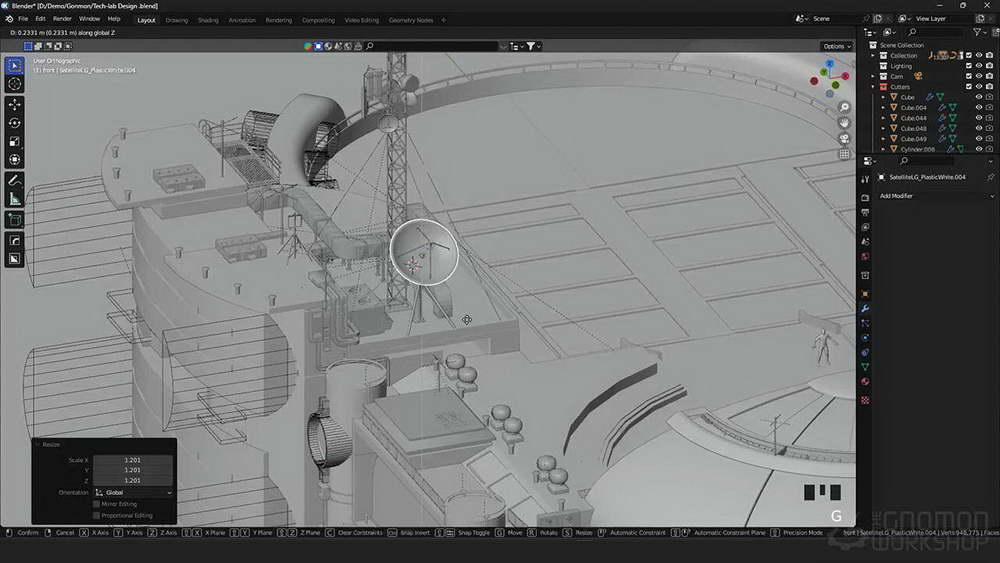Screen dimensions: 1000x563
Task: Switch to the Geometry Nodes workspace tab
Action: coord(411,20)
